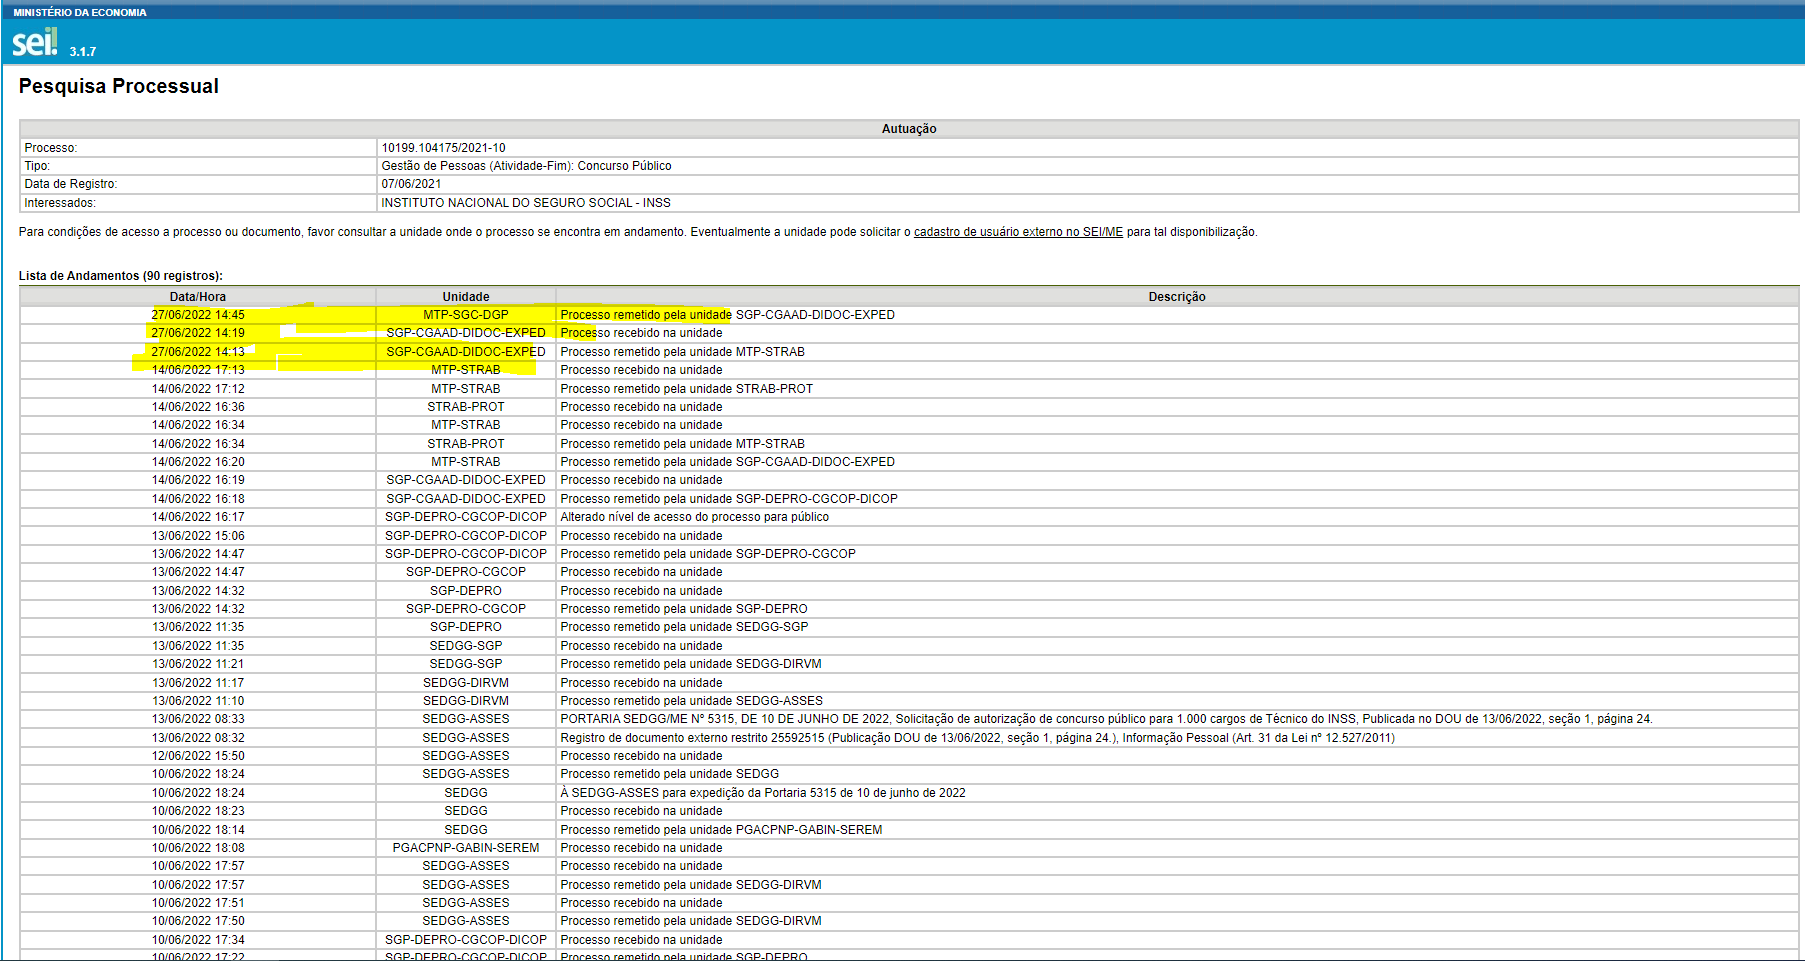Image resolution: width=1805 pixels, height=961 pixels.
Task: Click description remetido pela unidade STRAB-PROT
Action: [687, 389]
